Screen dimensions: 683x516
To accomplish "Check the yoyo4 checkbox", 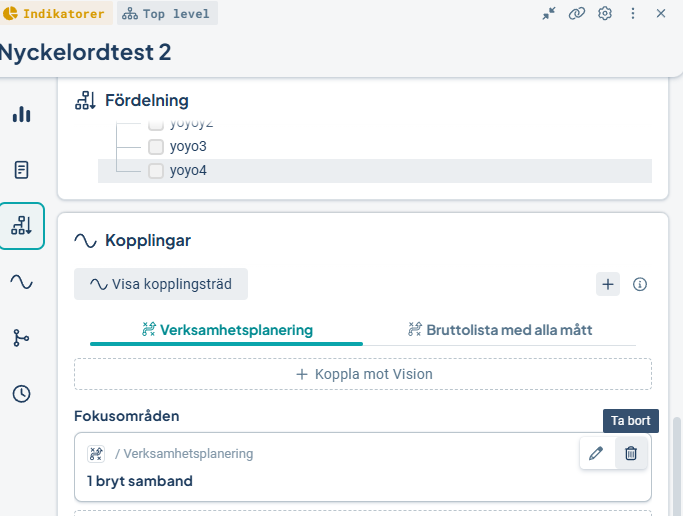I will click(x=156, y=171).
